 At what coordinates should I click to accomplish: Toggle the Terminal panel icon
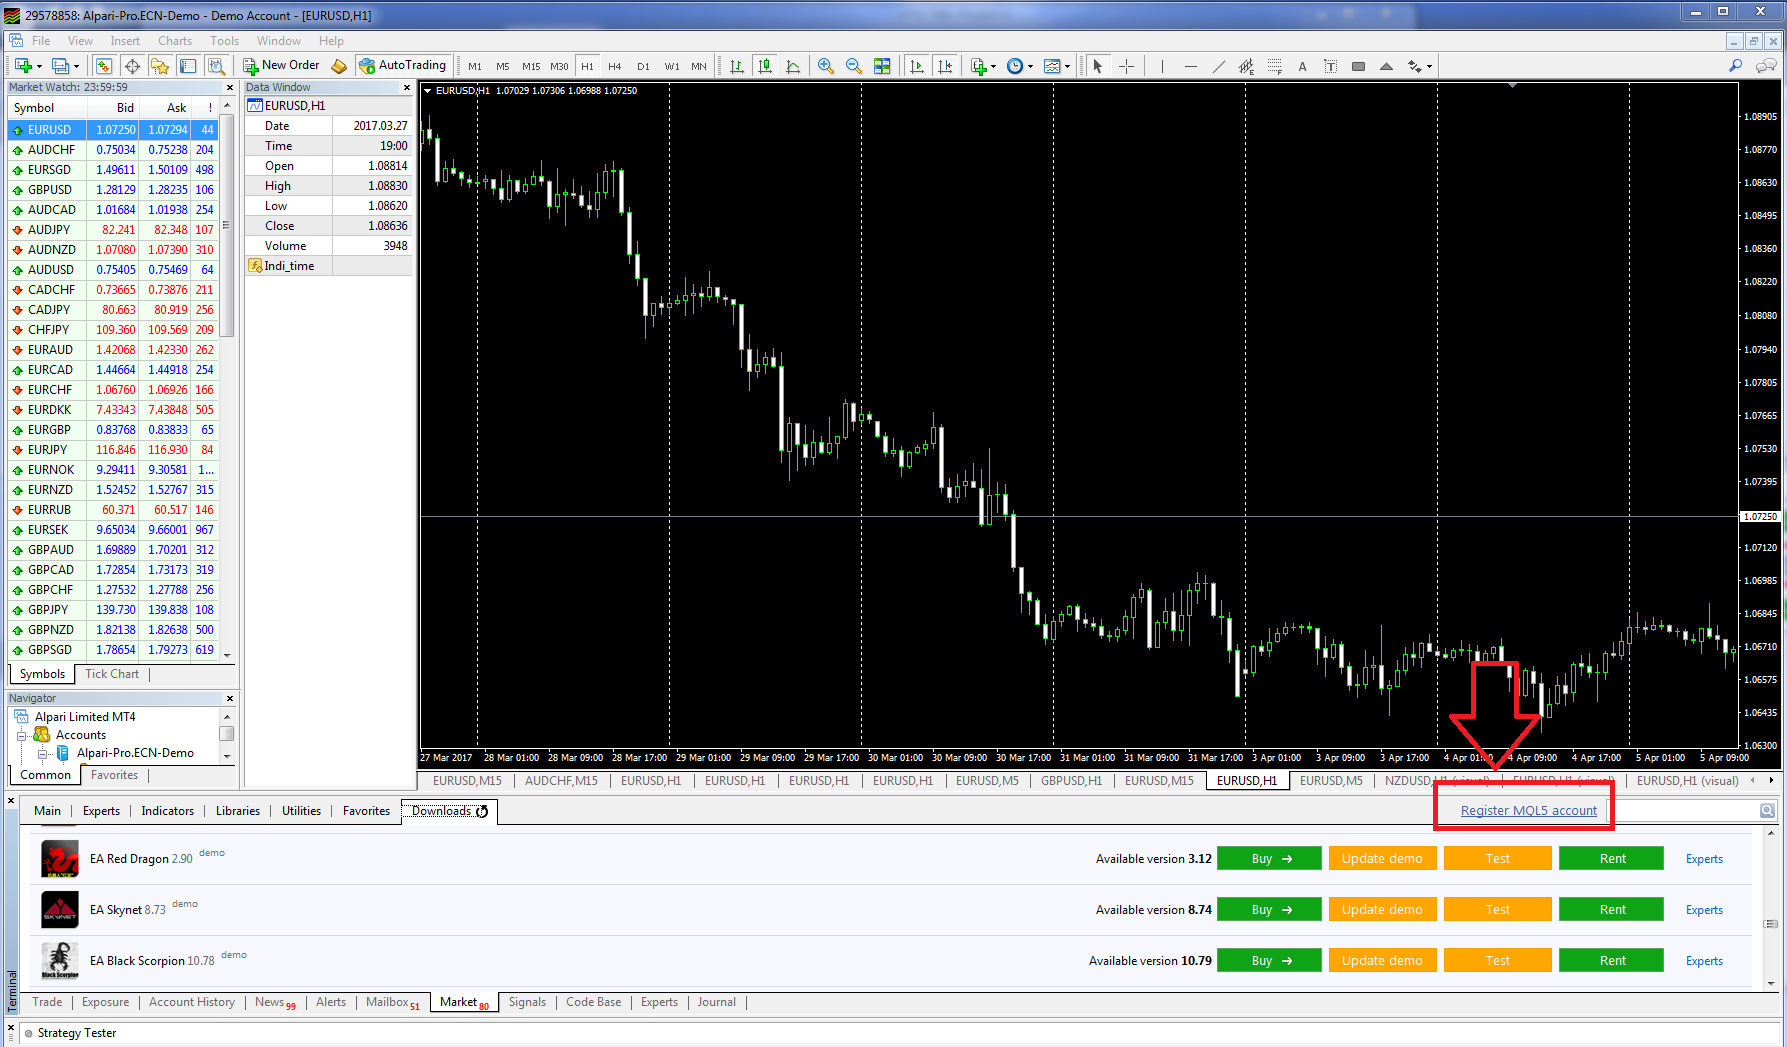(188, 66)
